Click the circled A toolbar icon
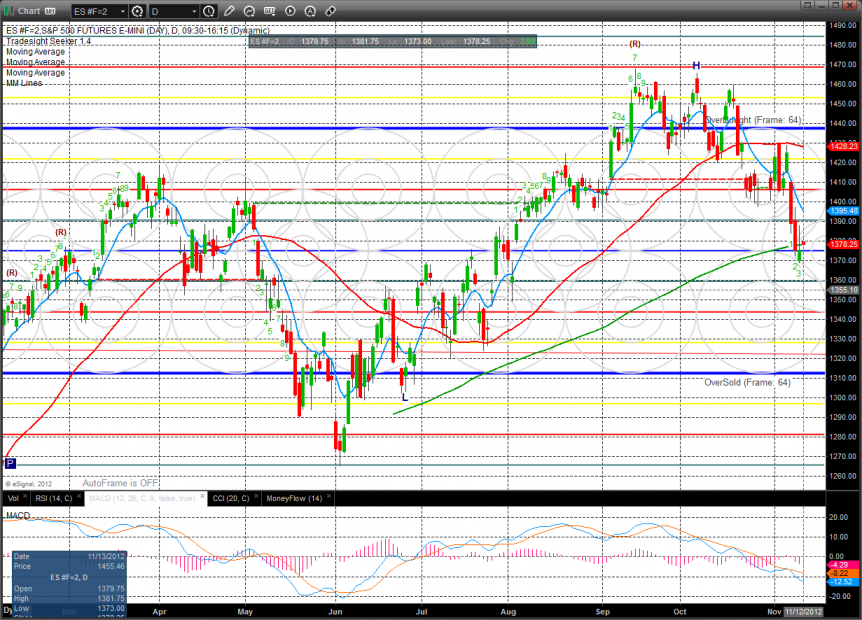Image resolution: width=862 pixels, height=620 pixels. (309, 11)
